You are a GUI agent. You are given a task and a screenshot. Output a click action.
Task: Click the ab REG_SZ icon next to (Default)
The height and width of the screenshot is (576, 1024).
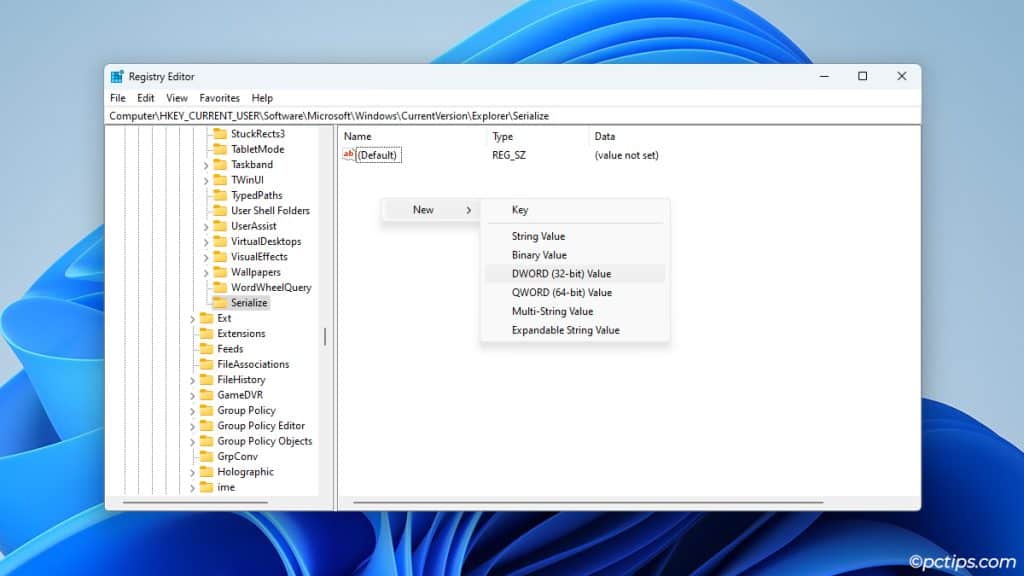347,155
